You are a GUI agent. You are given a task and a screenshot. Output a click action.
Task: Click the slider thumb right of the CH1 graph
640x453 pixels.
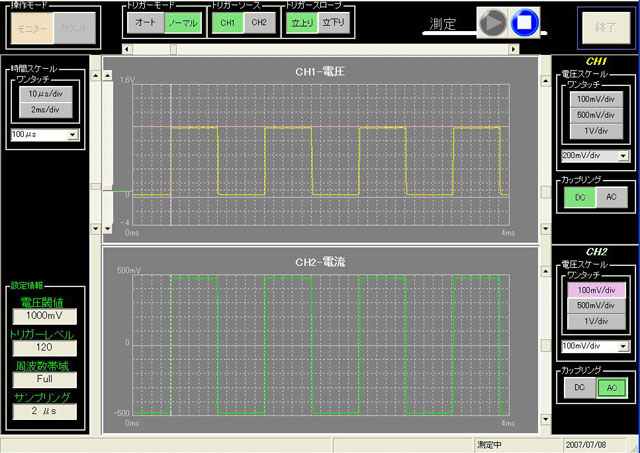[546, 193]
